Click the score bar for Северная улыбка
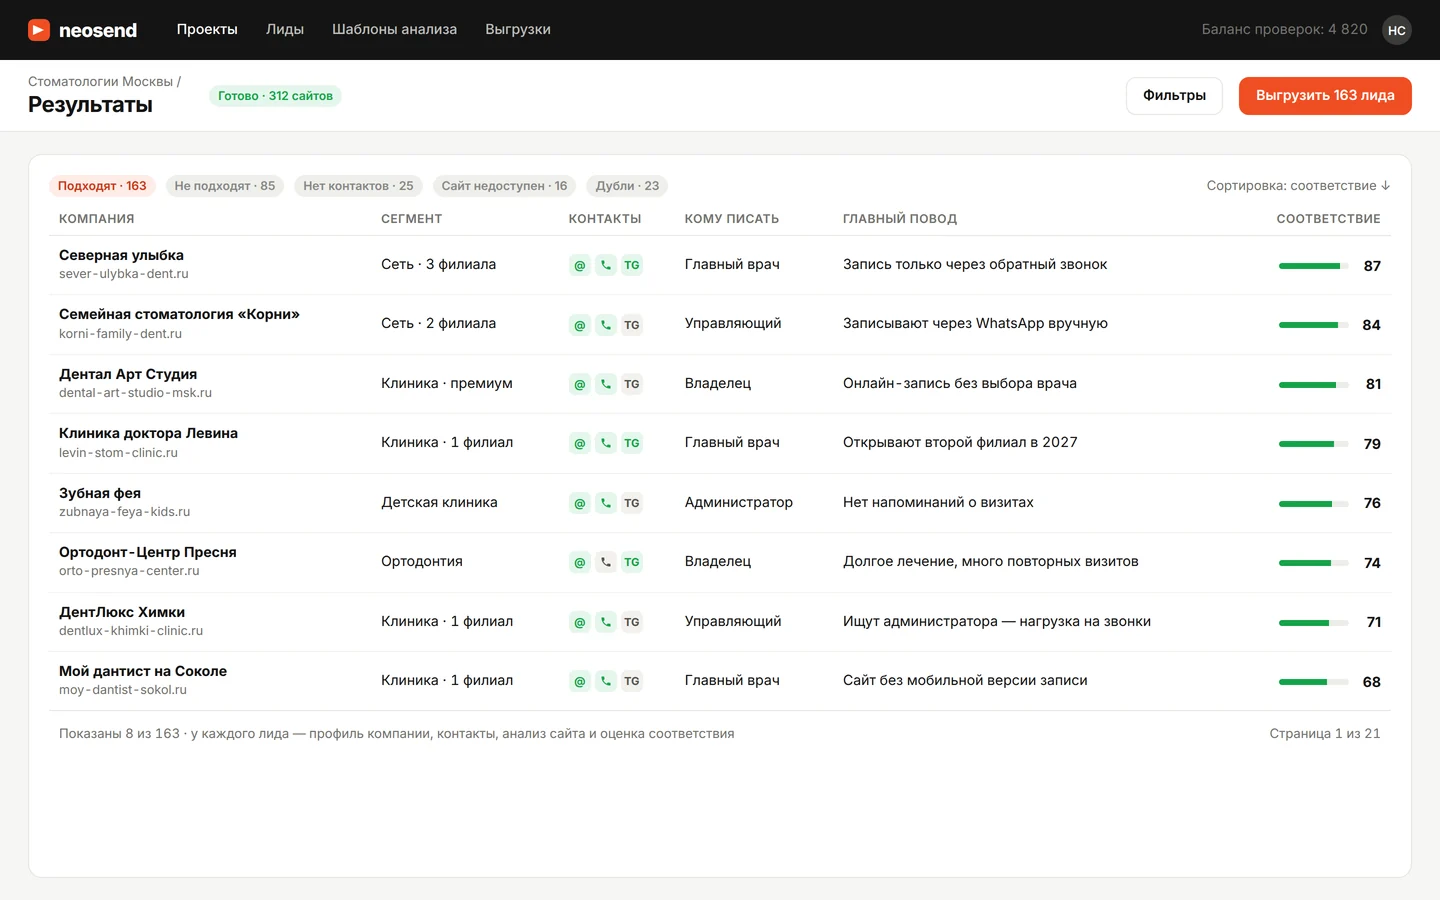The height and width of the screenshot is (900, 1440). click(1312, 266)
